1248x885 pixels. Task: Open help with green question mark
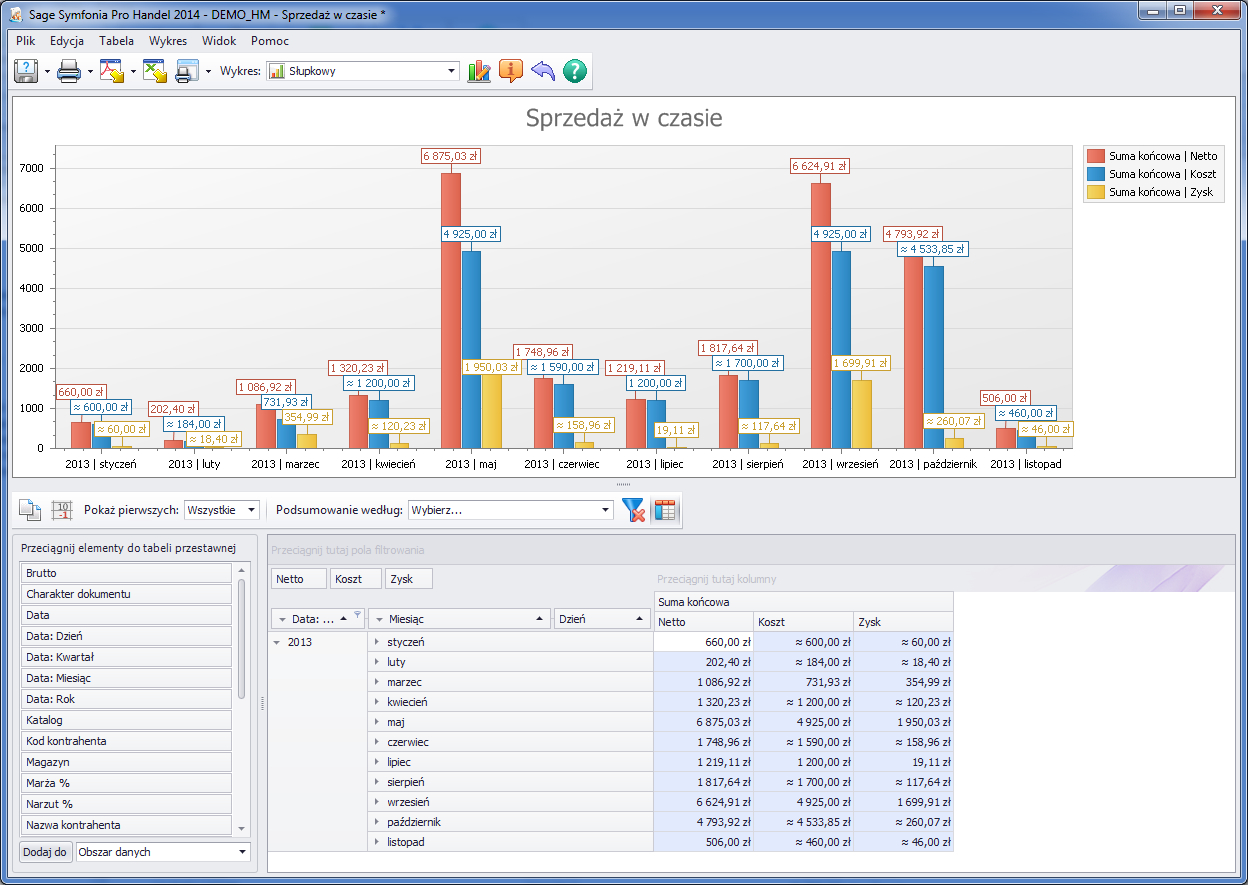point(574,71)
